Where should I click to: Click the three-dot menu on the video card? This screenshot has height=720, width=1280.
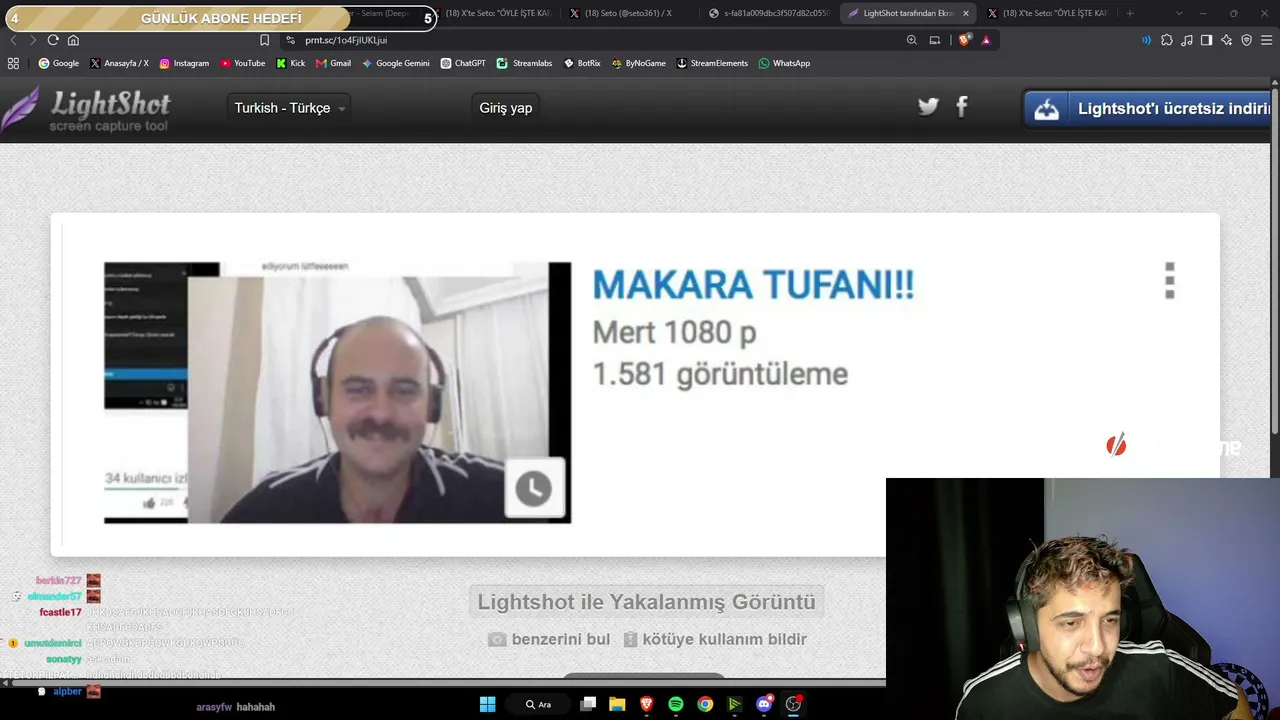[x=1170, y=281]
